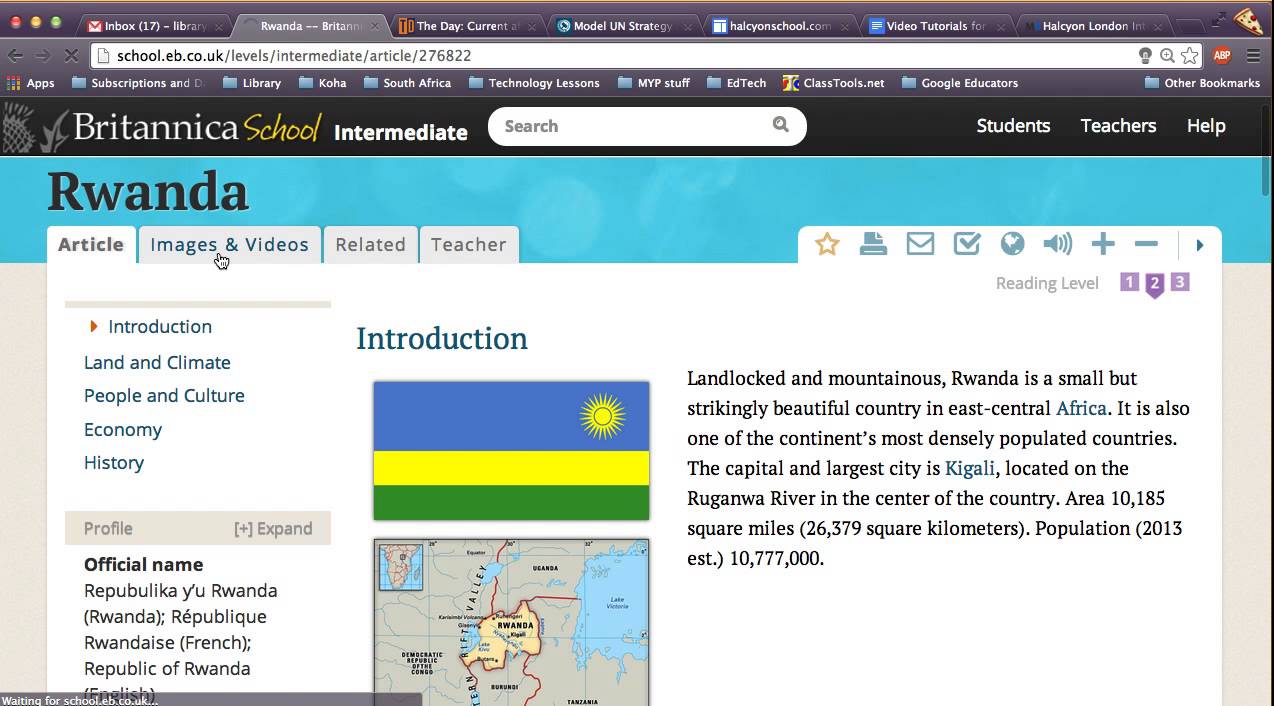Follow the Kigali link in the article

point(970,468)
